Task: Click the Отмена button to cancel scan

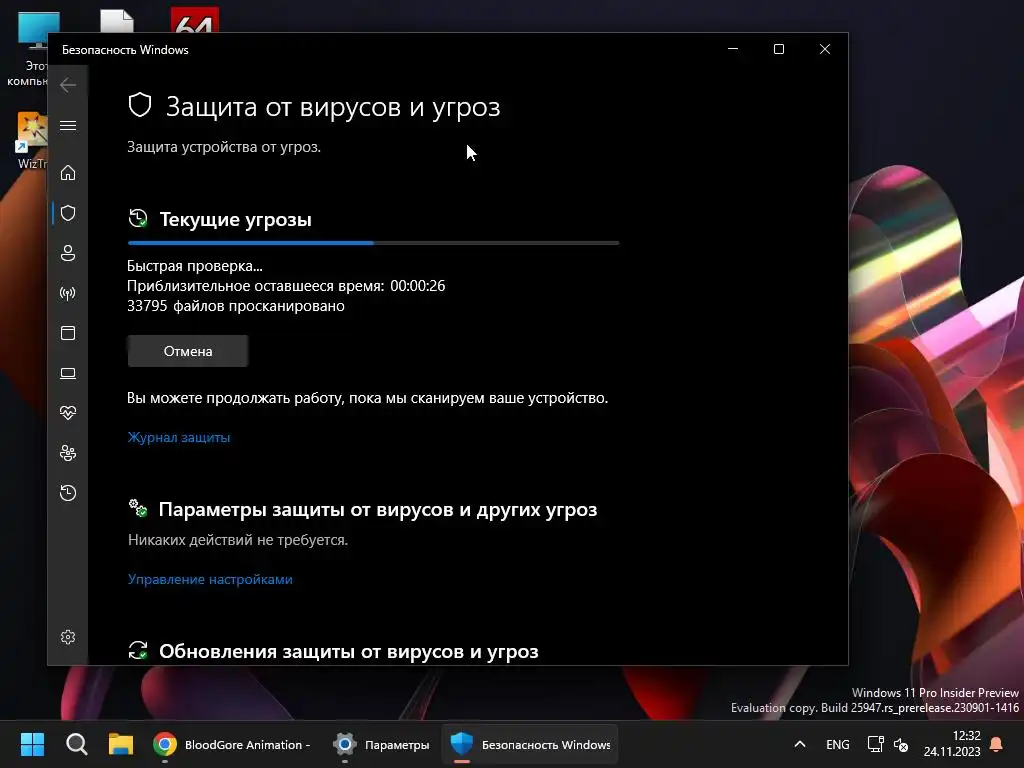Action: coord(188,351)
